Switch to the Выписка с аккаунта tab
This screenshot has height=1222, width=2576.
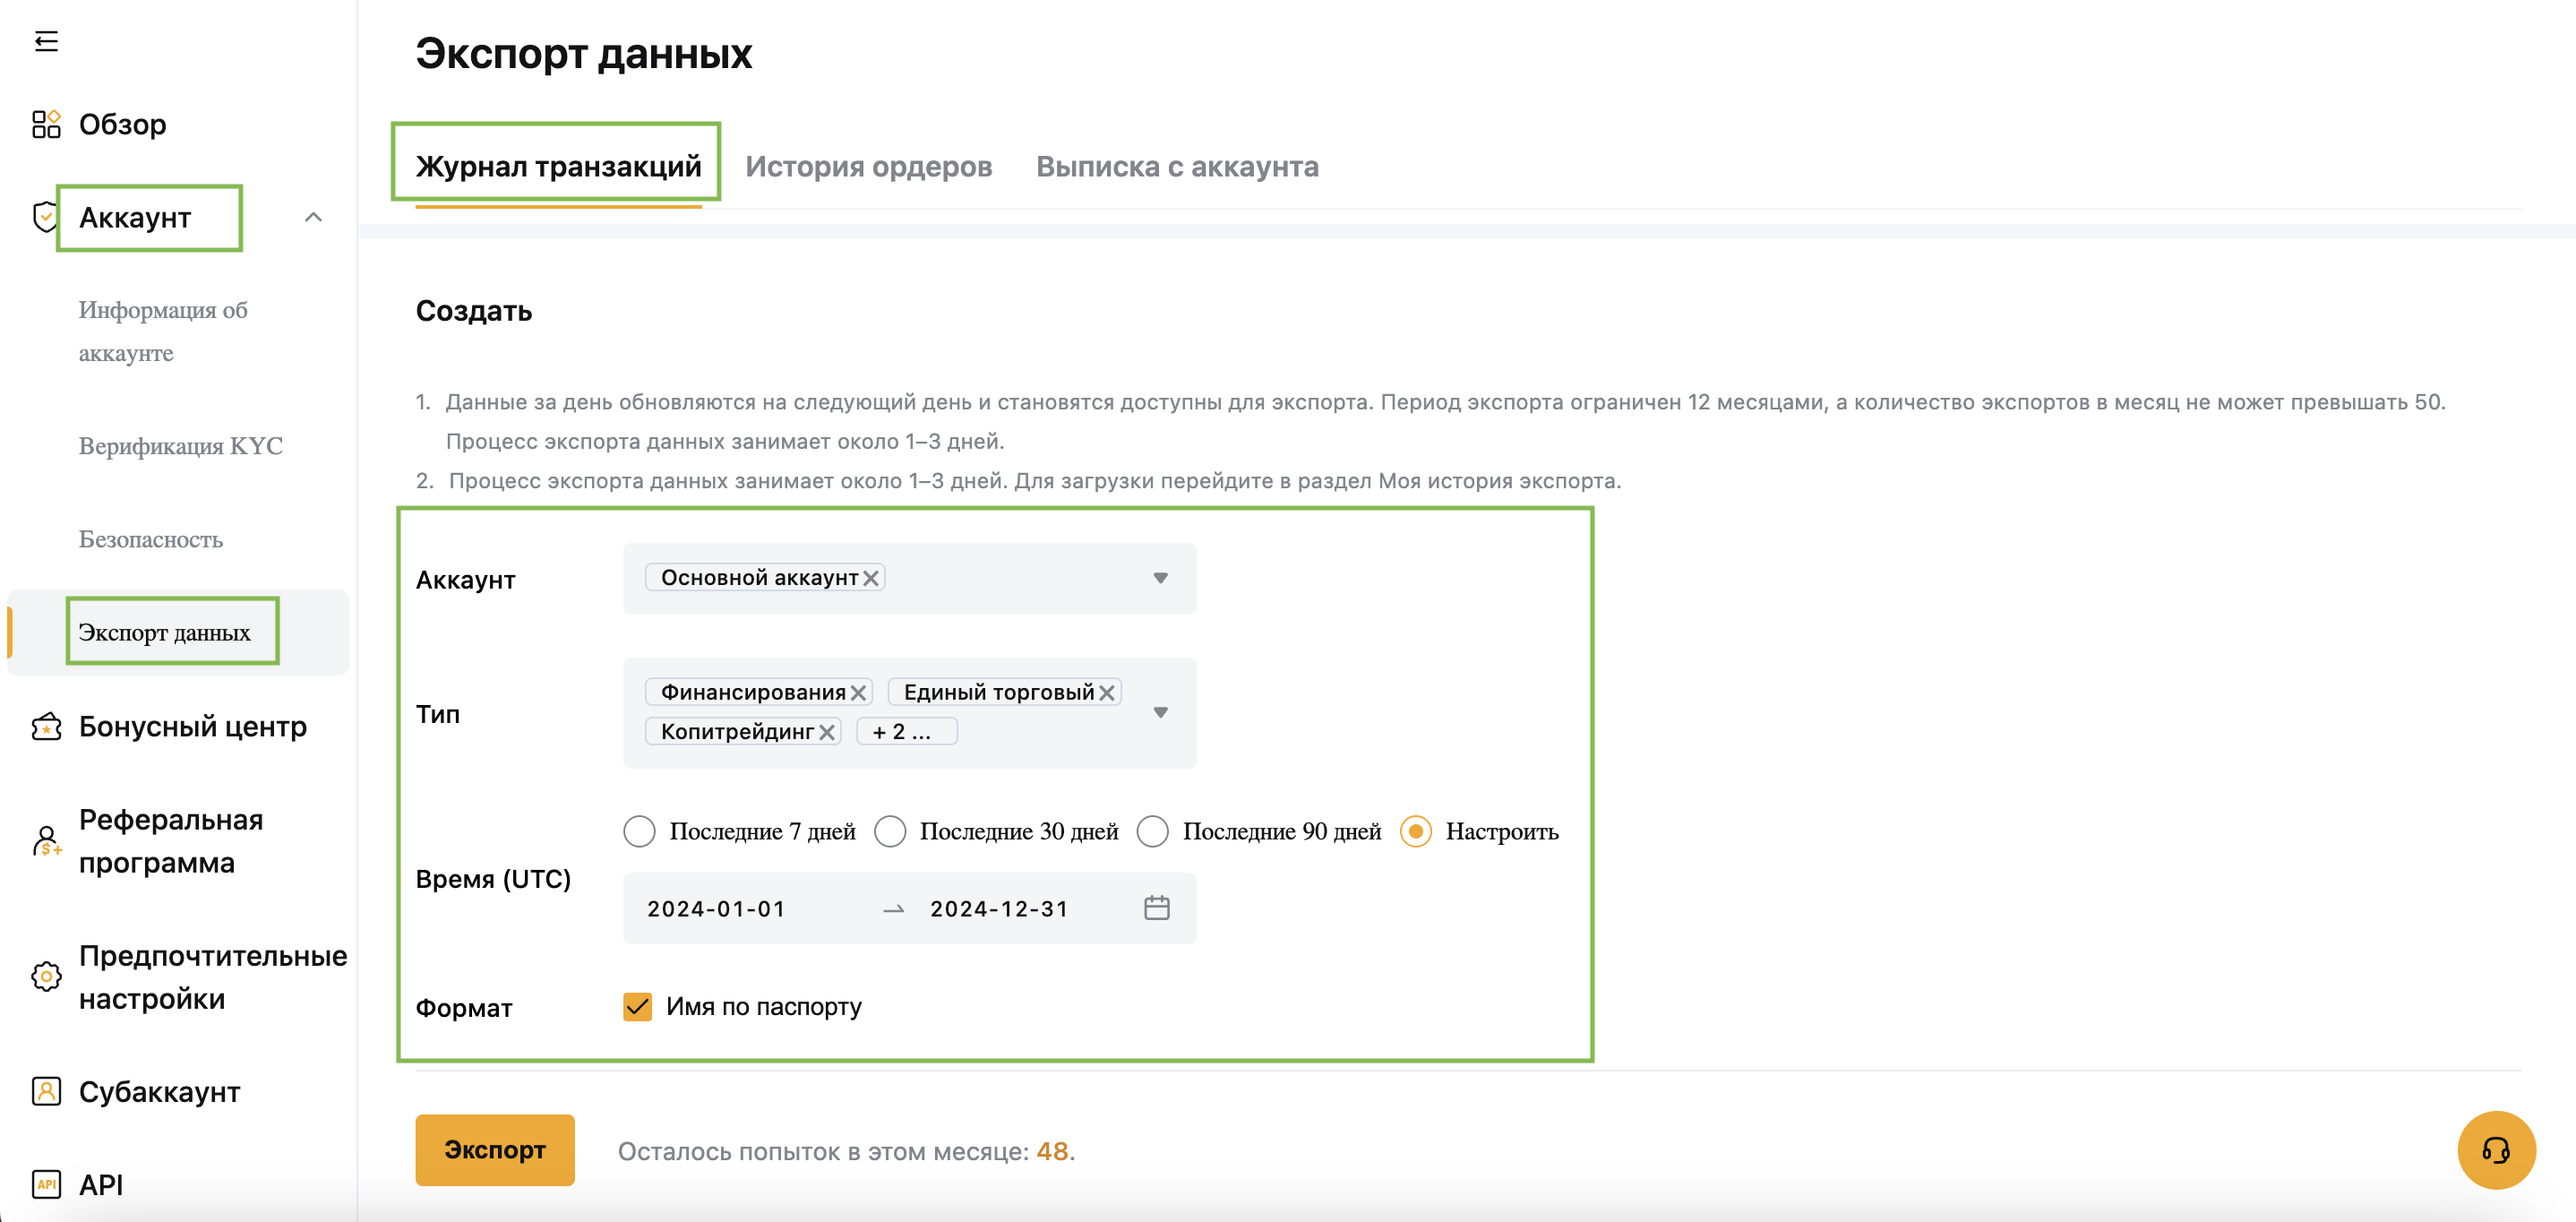(x=1177, y=166)
